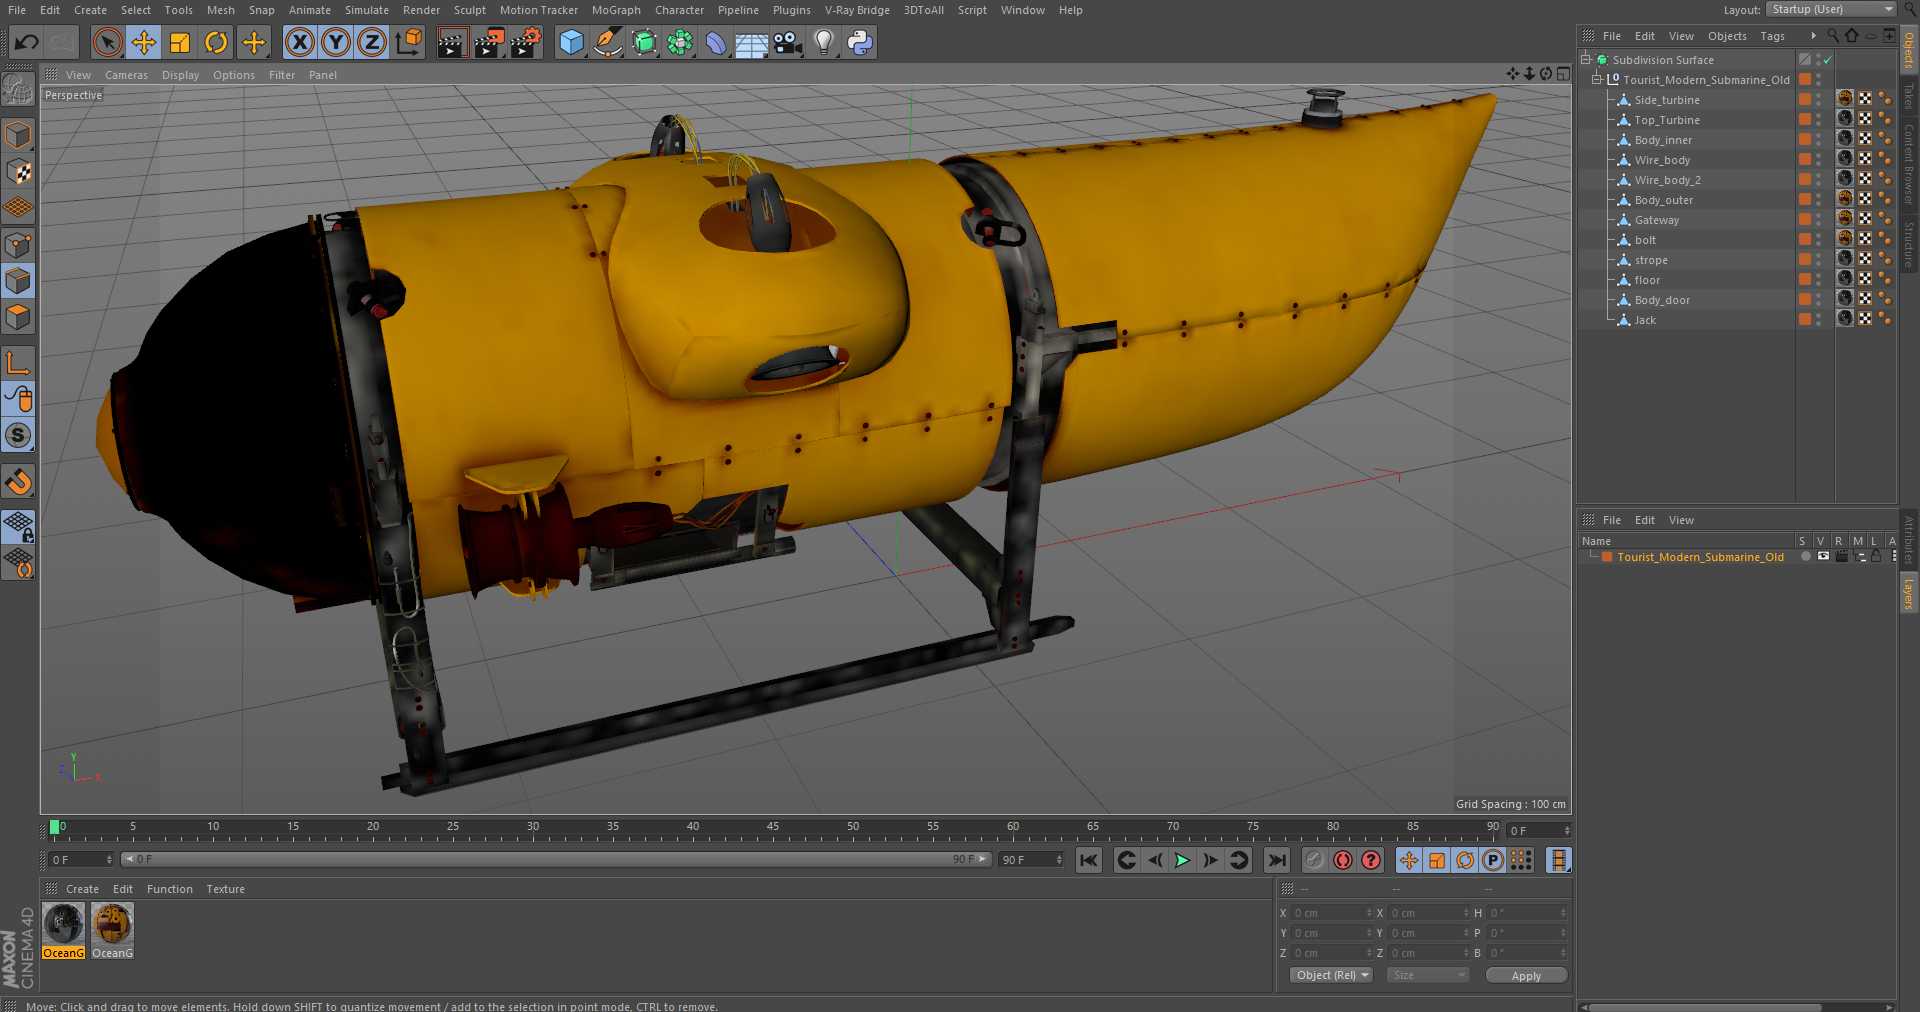Screen dimensions: 1920x1012
Task: Play animation forward
Action: click(1182, 860)
